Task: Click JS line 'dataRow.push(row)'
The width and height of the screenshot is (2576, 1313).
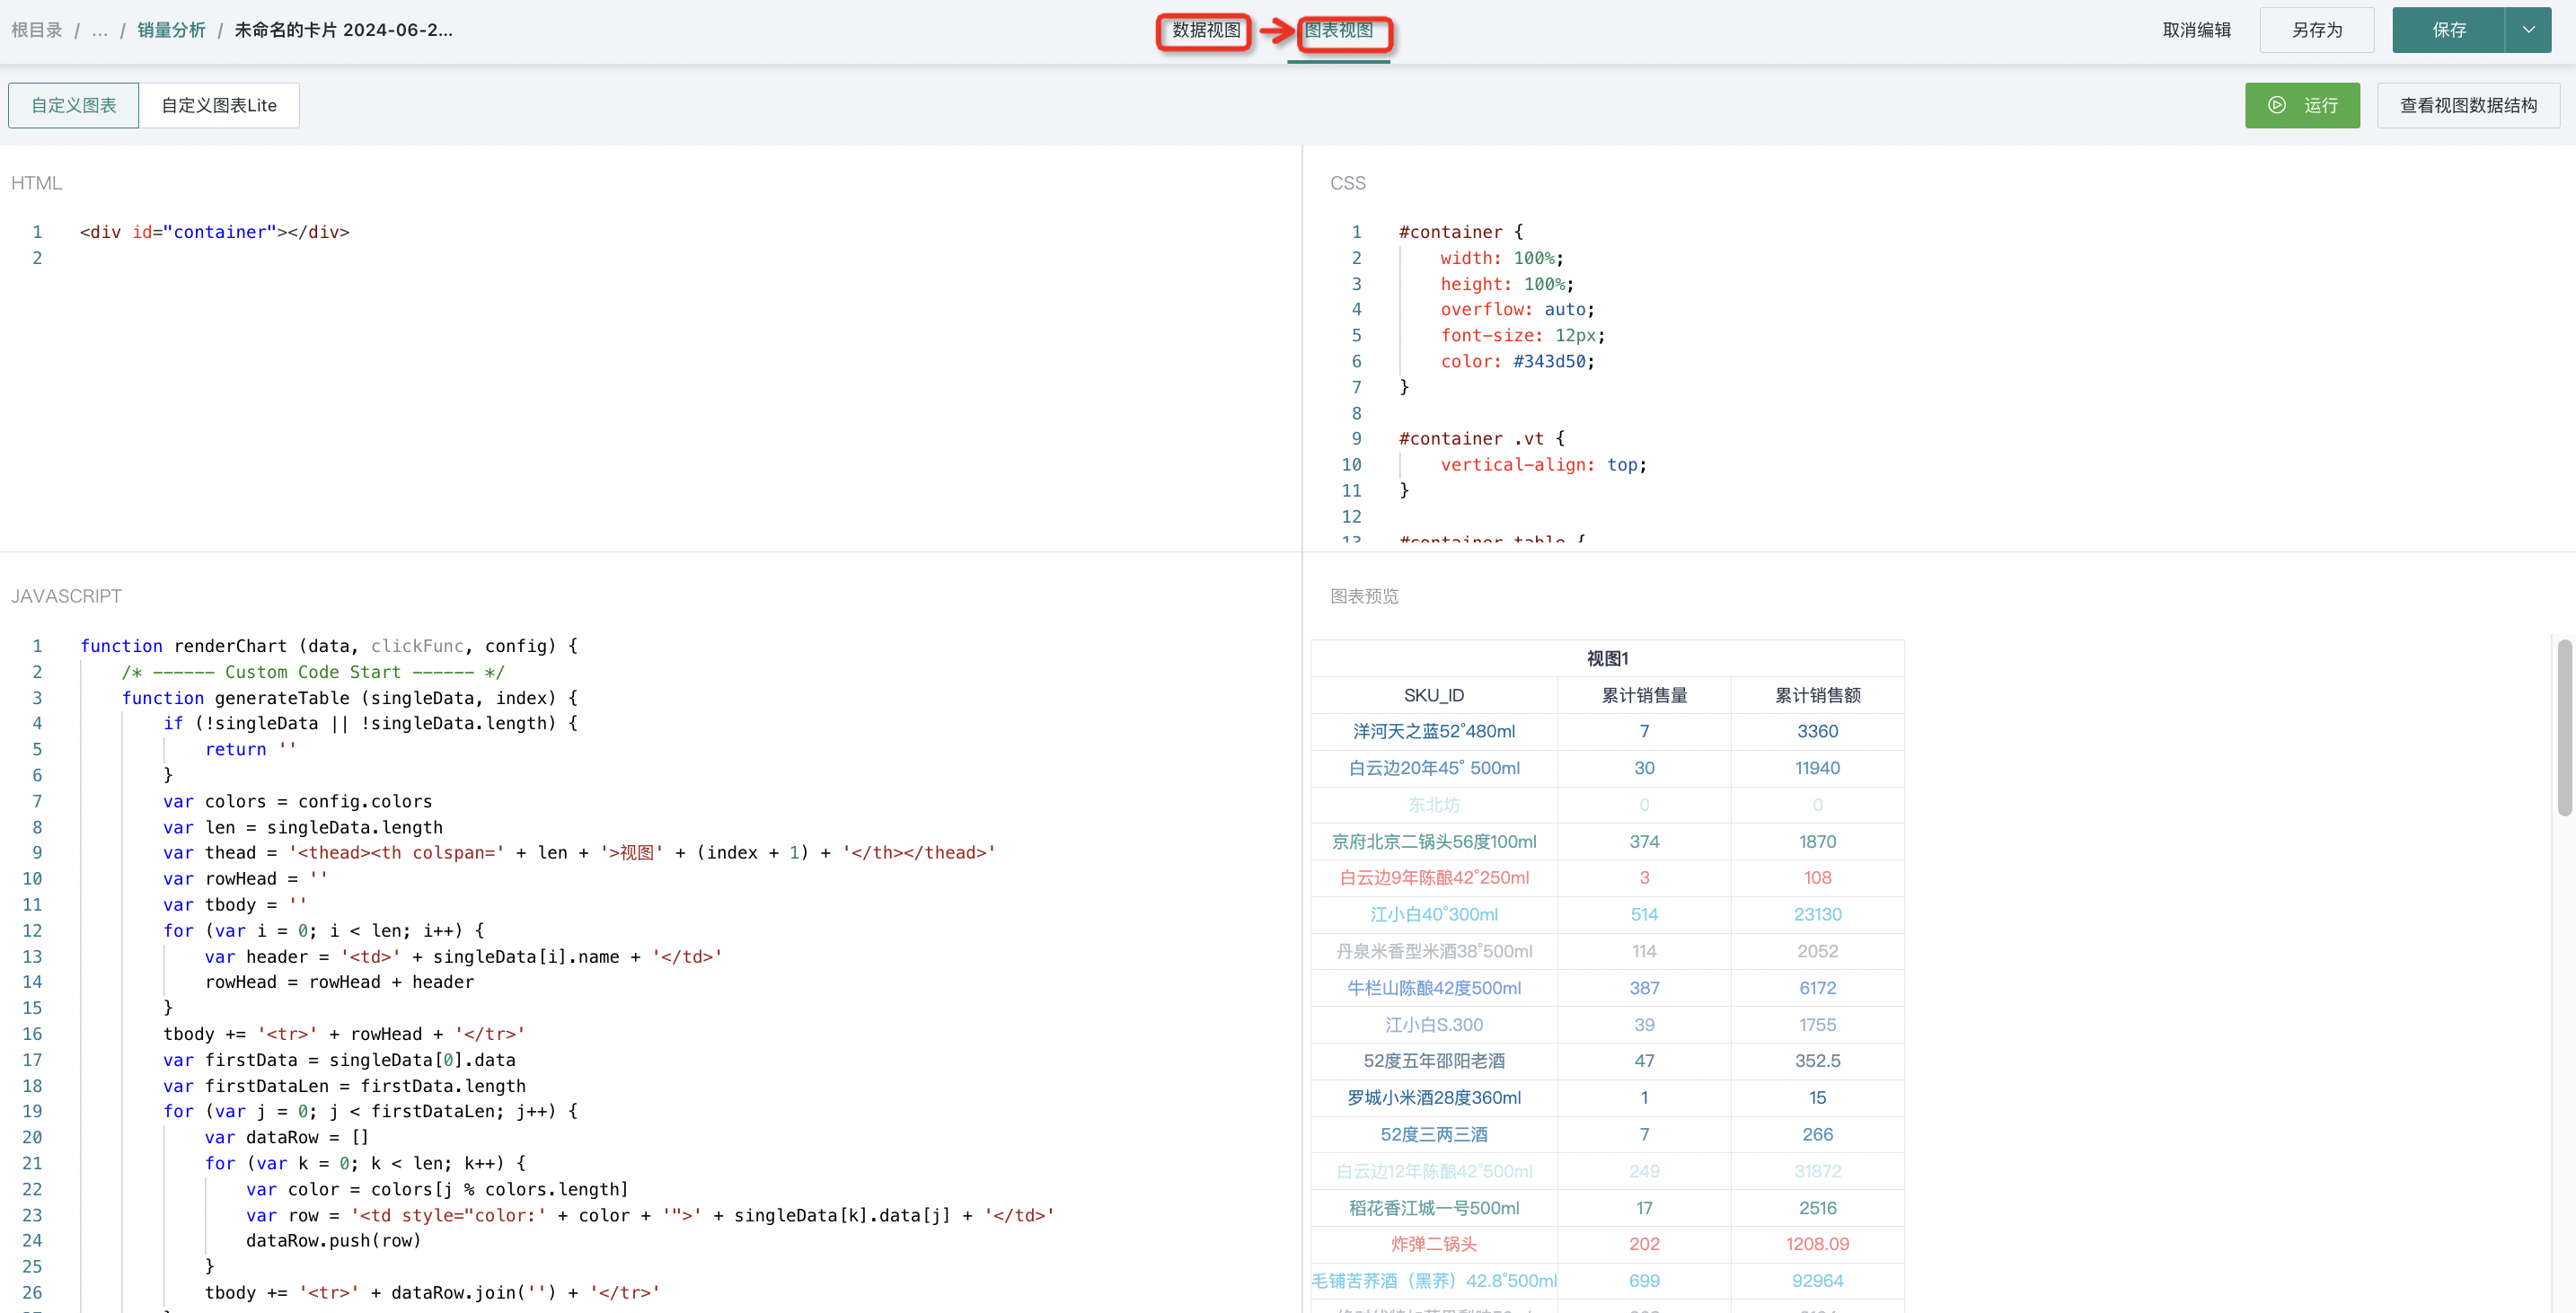Action: [334, 1240]
